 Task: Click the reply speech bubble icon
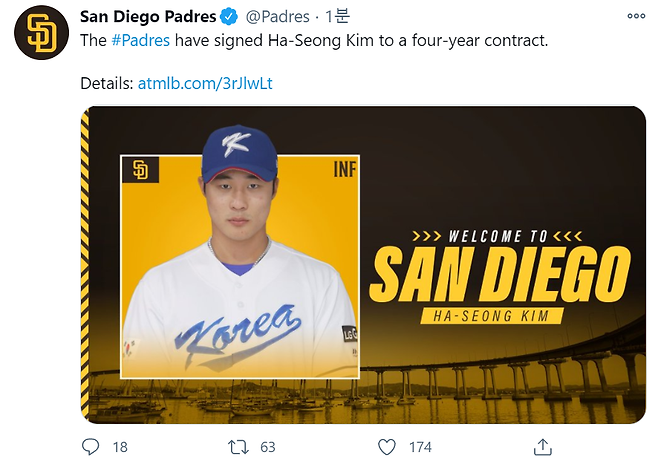pos(90,446)
